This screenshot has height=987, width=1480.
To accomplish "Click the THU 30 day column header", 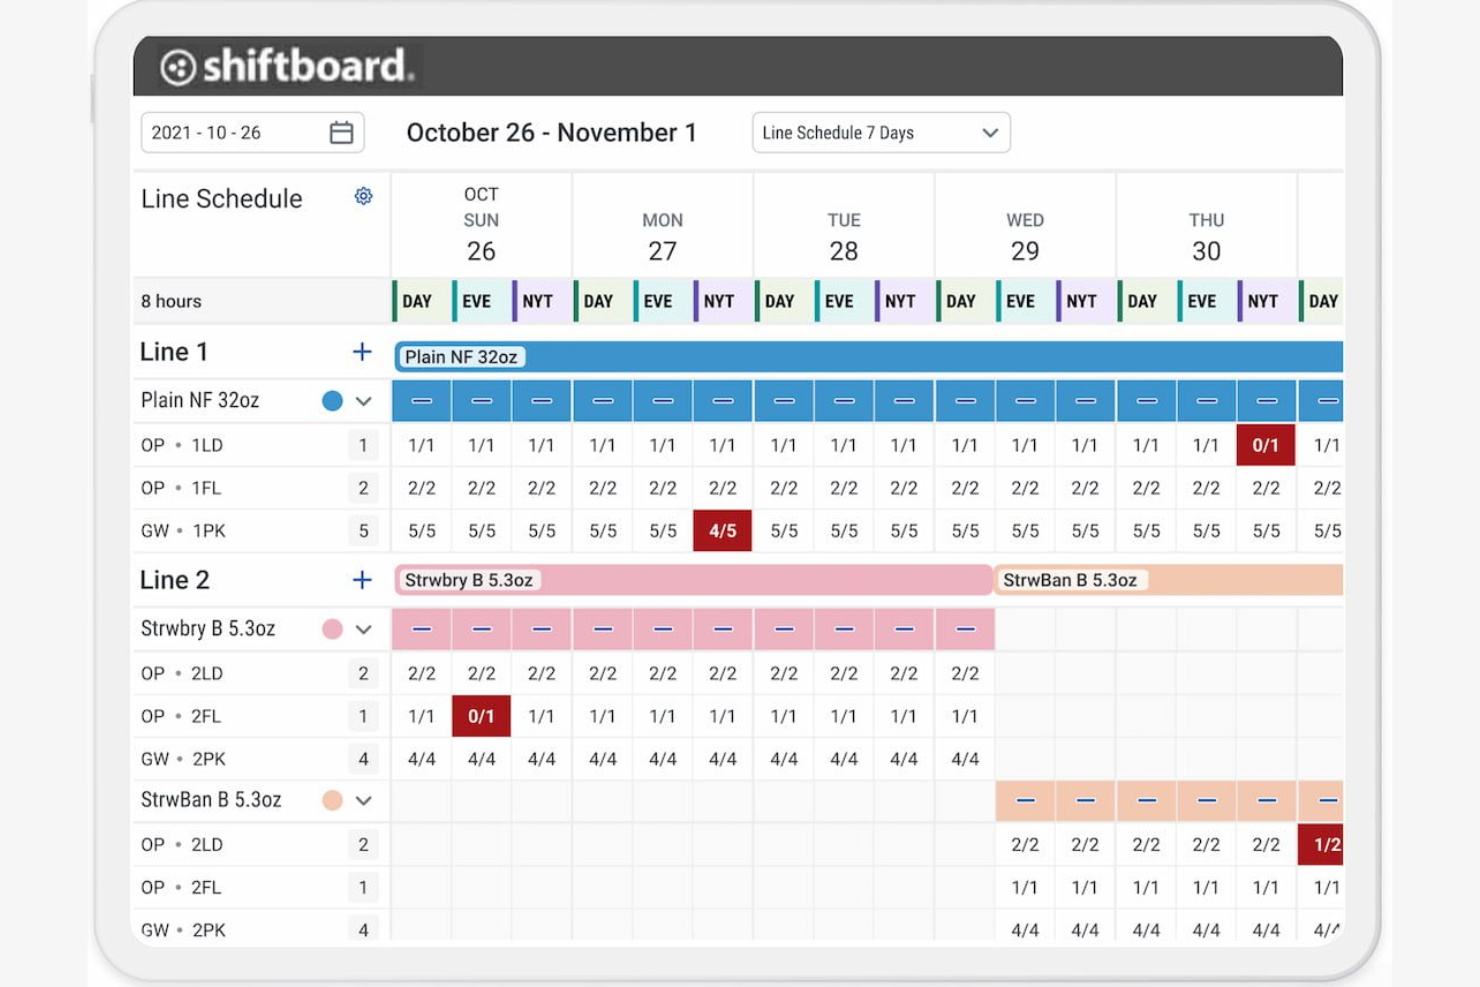I will [x=1206, y=224].
